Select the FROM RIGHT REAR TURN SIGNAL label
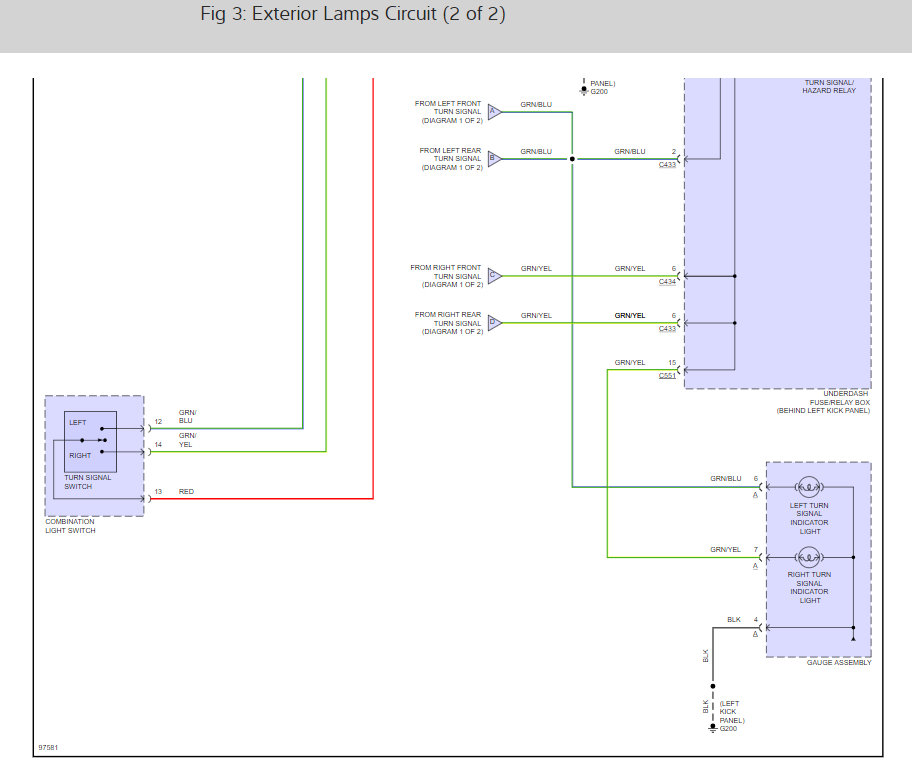Screen dimensions: 912x780 [448, 323]
